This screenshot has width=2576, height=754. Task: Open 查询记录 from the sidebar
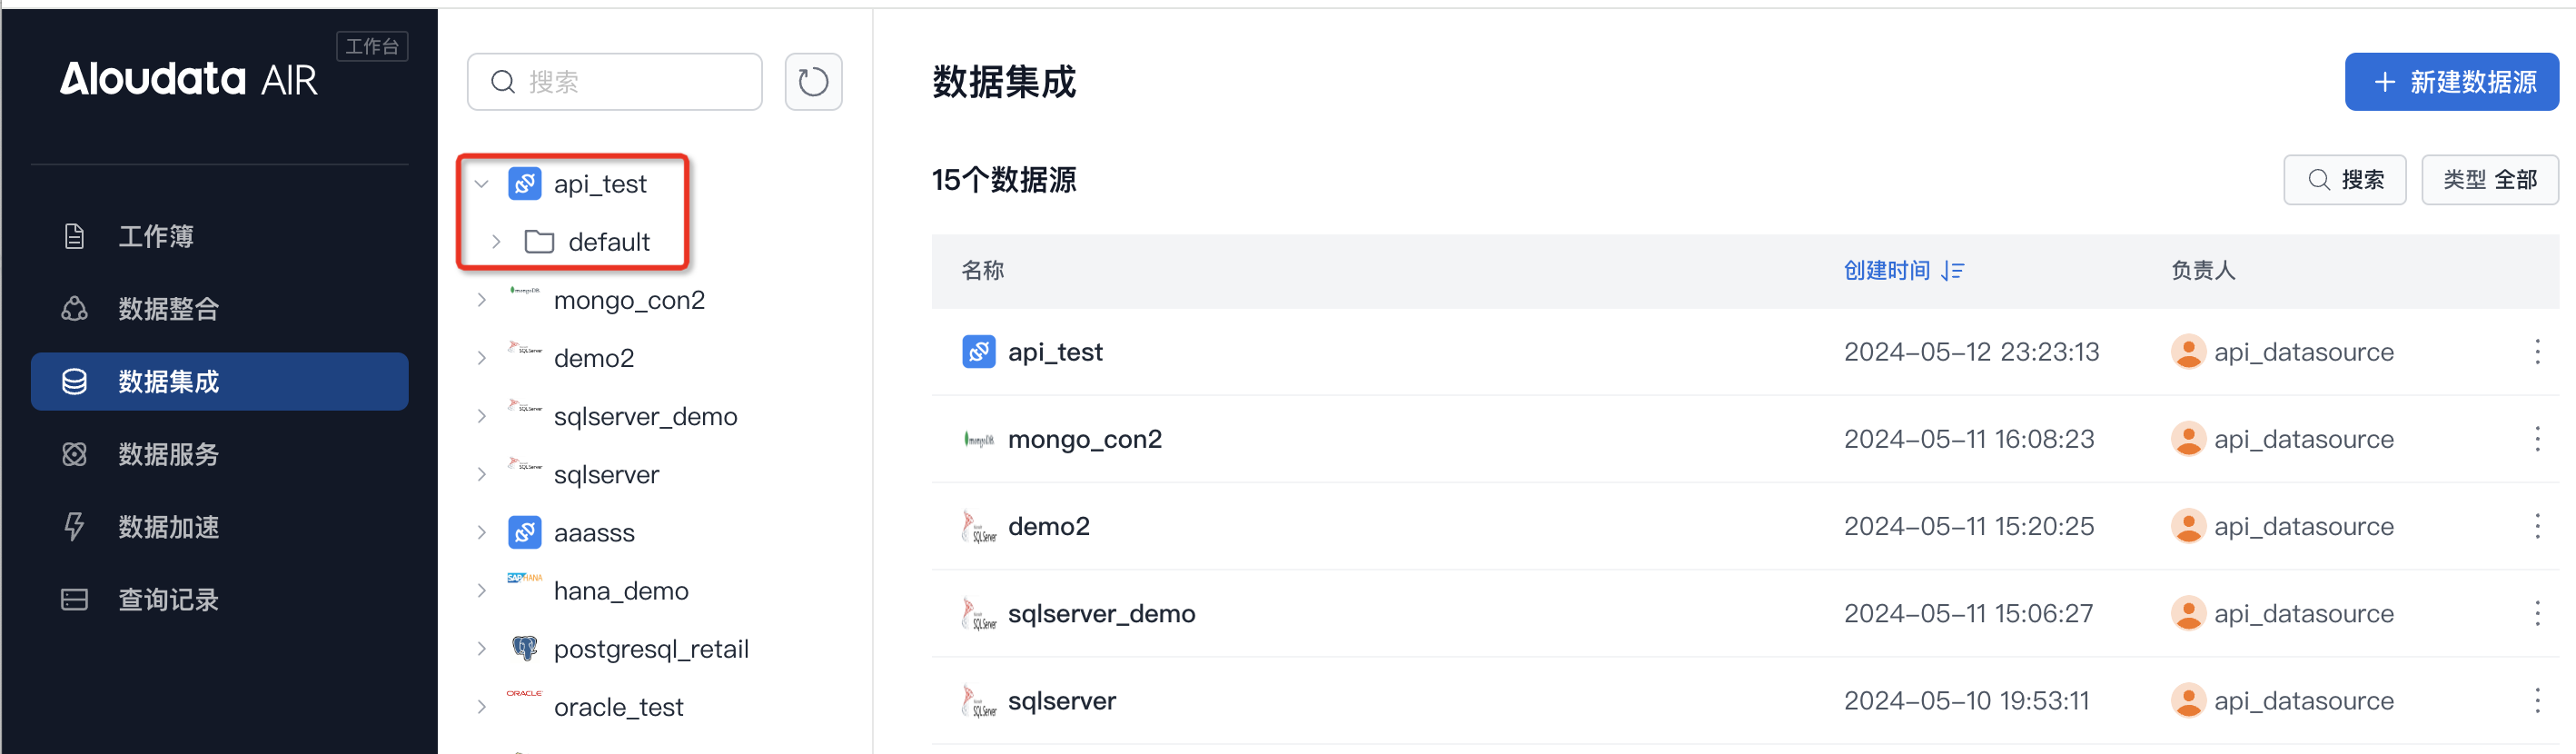coord(168,599)
